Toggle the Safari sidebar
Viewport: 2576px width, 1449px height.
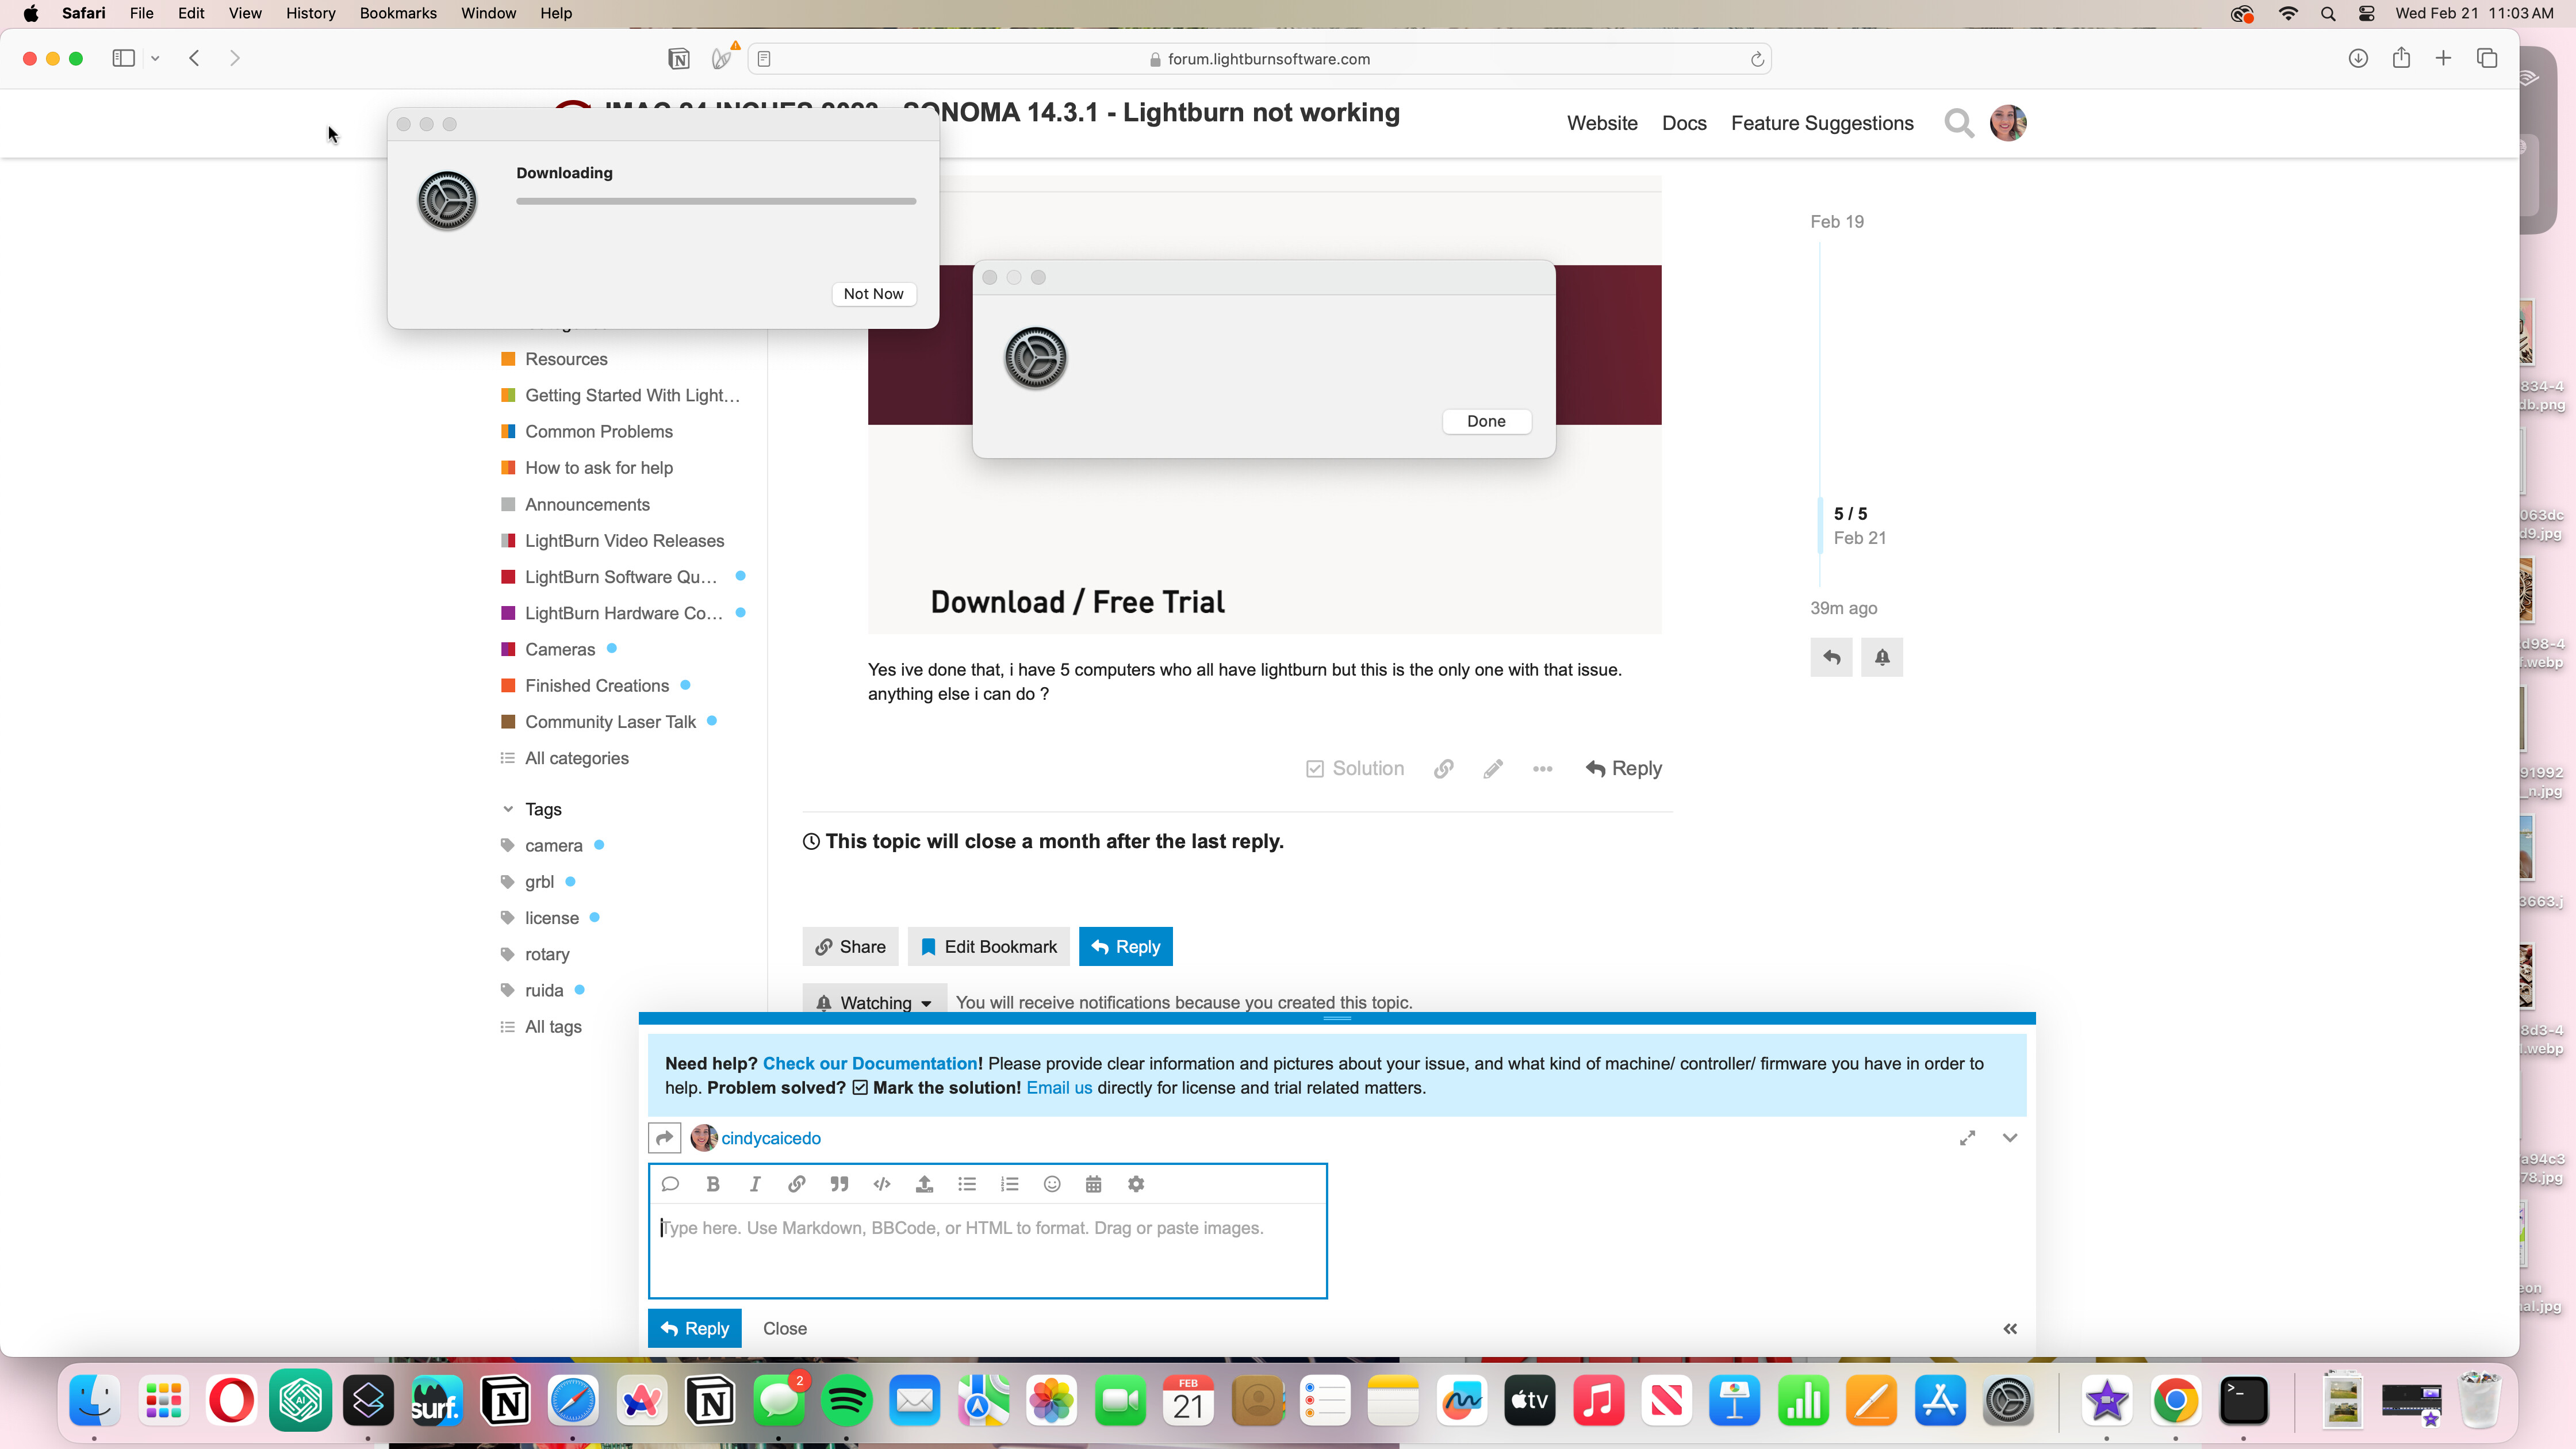(x=124, y=58)
